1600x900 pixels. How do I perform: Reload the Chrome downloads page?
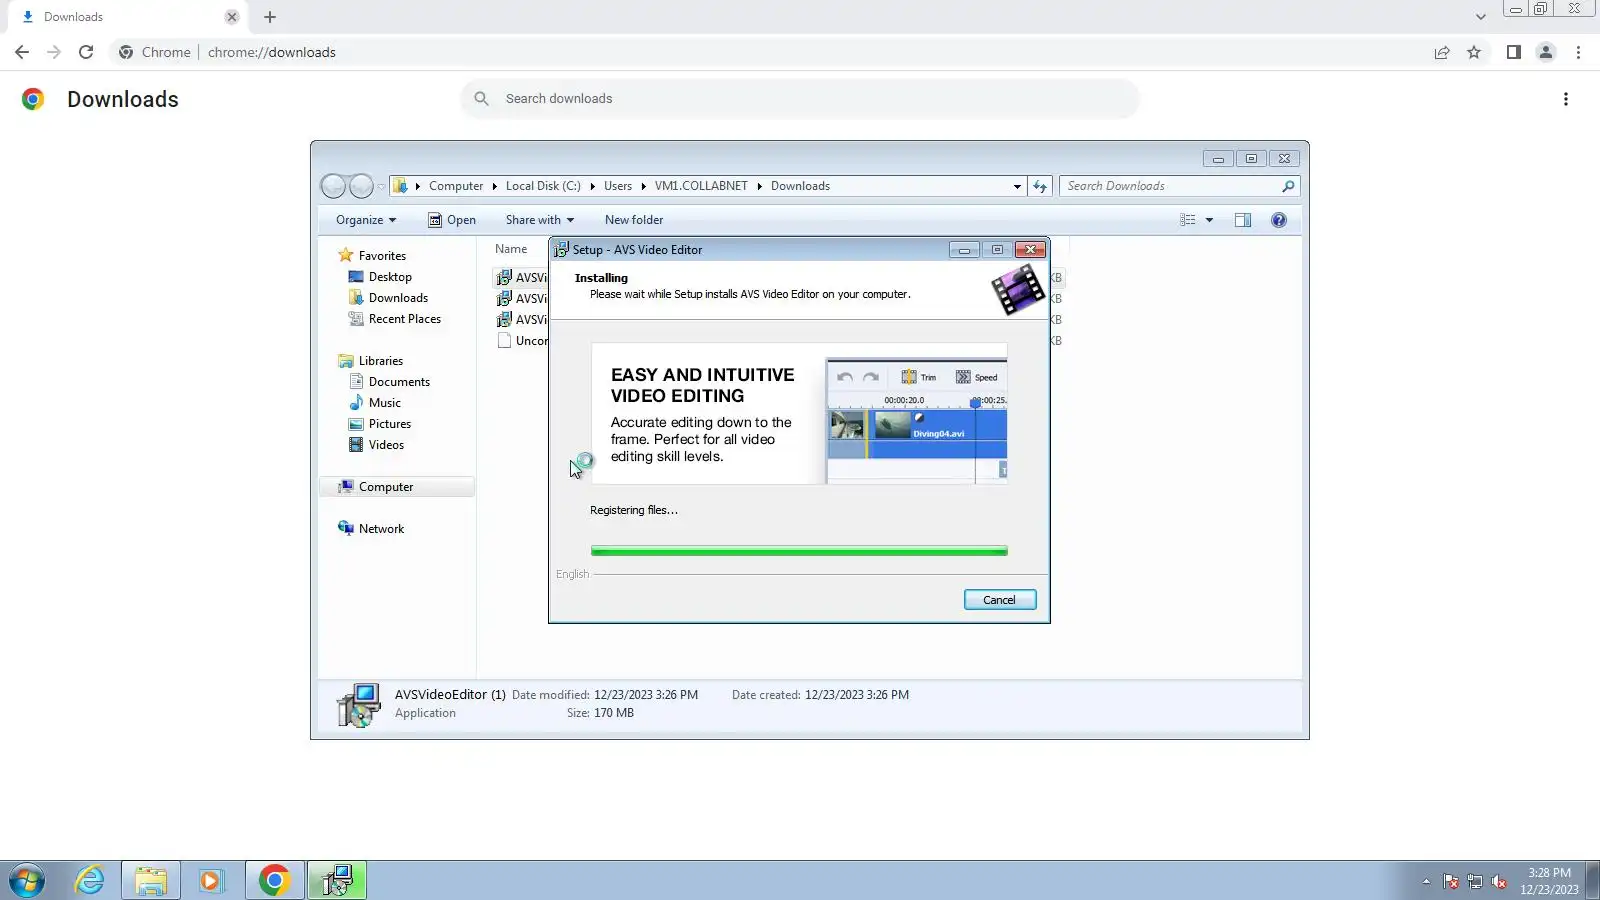86,52
